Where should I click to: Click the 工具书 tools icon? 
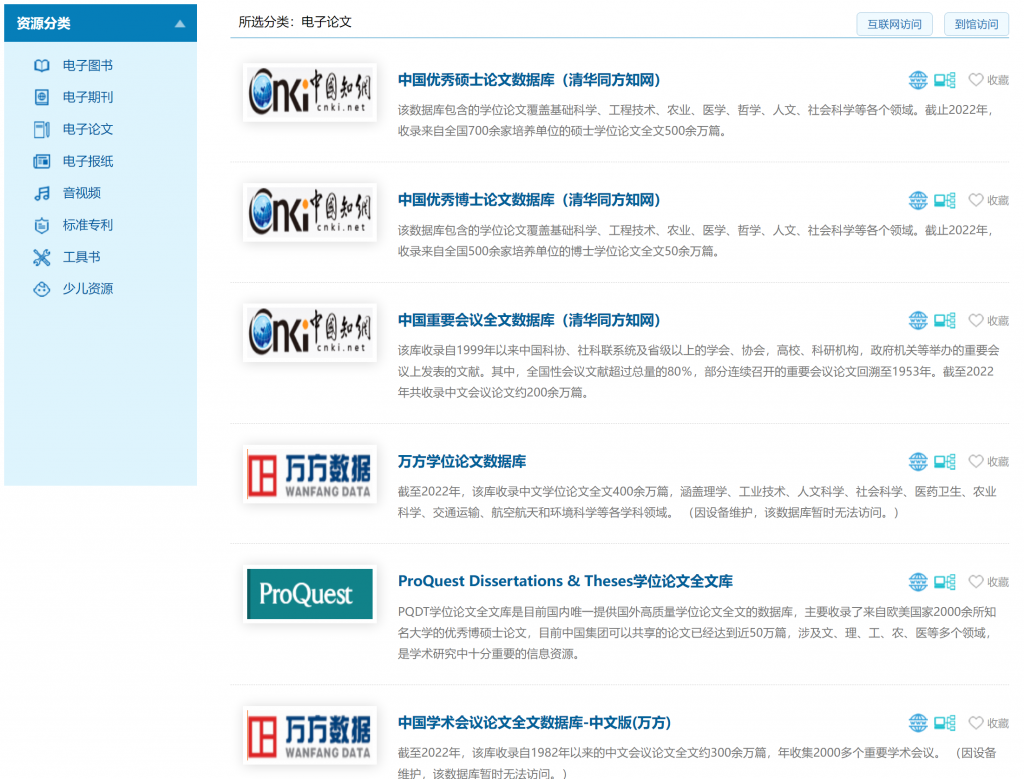42,257
